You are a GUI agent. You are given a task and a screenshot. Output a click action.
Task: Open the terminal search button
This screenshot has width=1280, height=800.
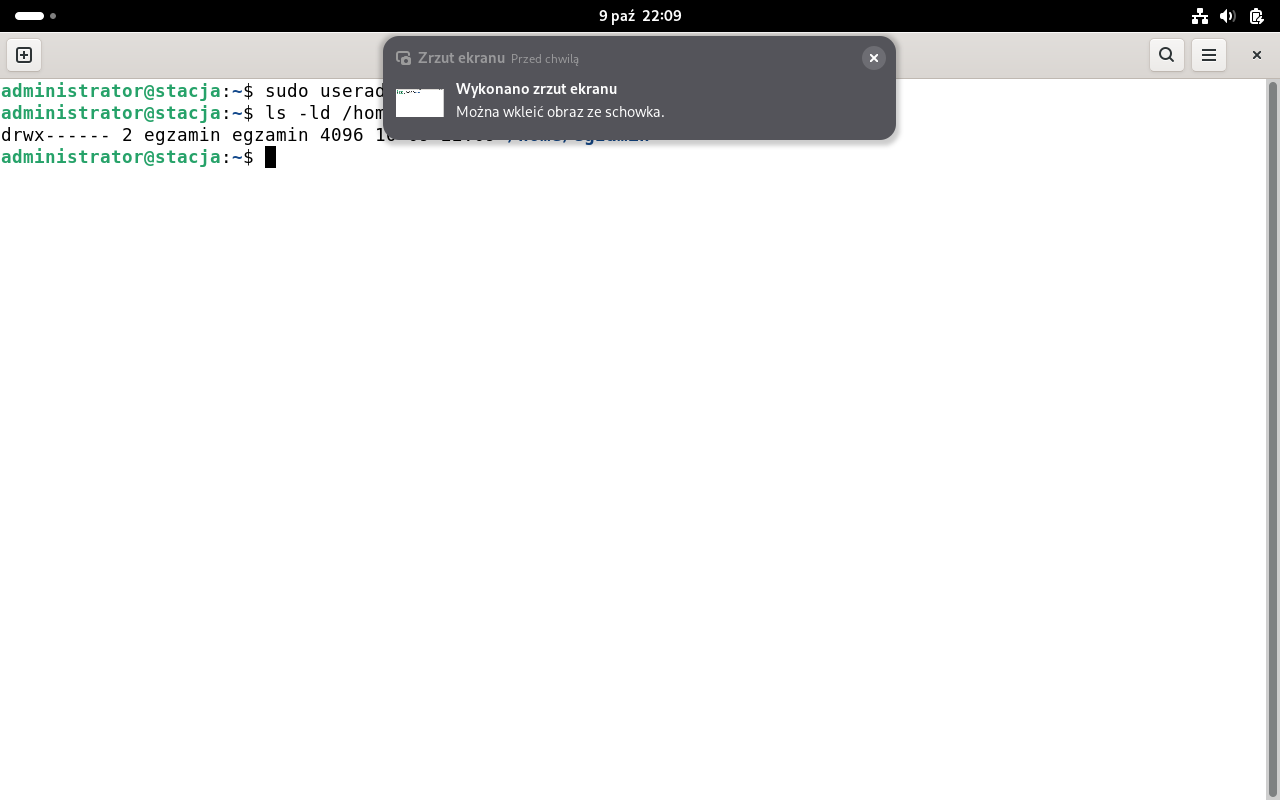tap(1167, 55)
